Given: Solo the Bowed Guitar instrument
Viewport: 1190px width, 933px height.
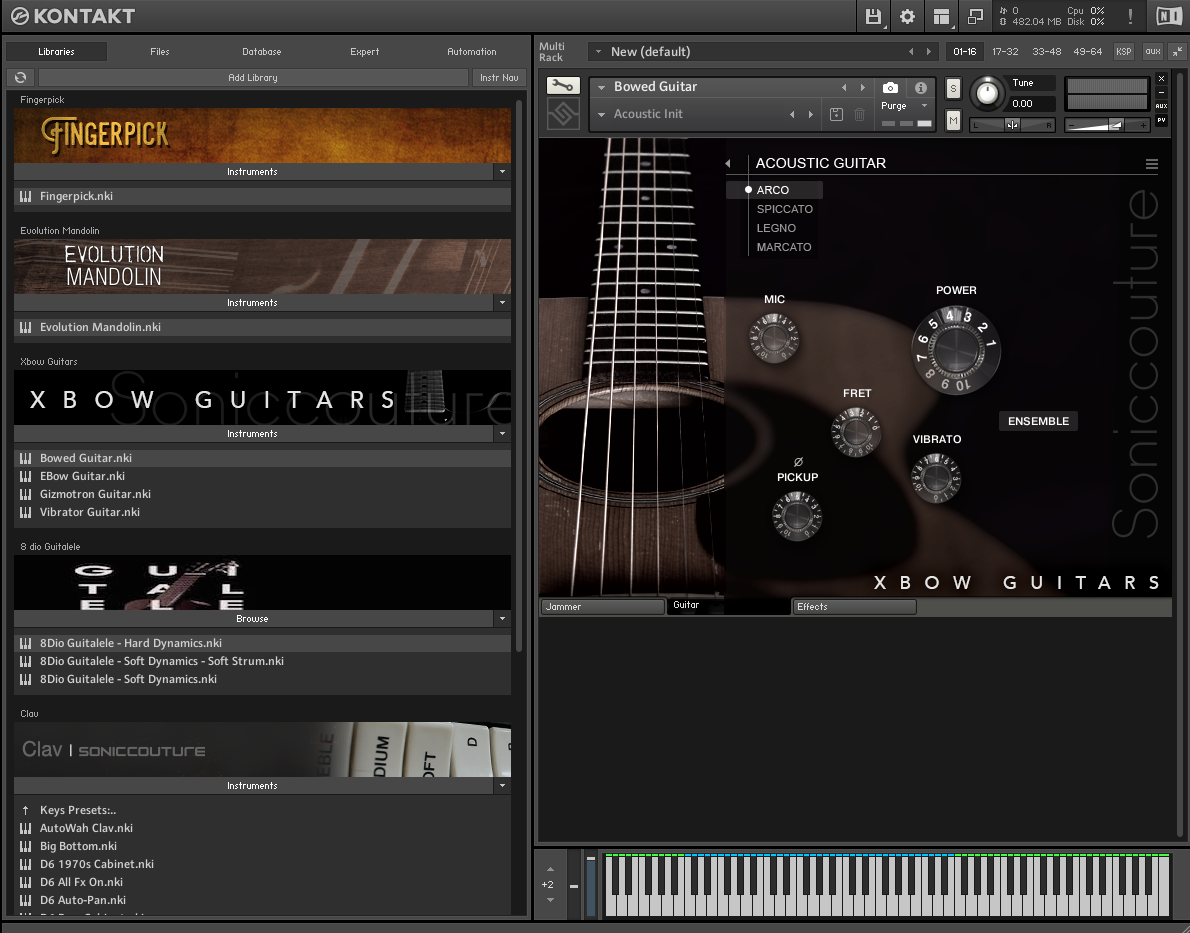Looking at the screenshot, I should coord(953,88).
